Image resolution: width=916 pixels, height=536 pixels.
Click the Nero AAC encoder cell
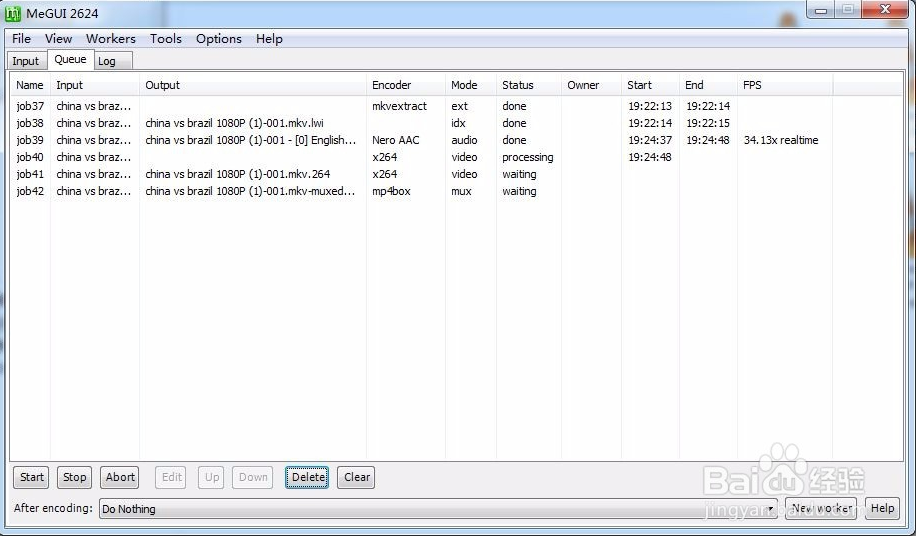pyautogui.click(x=395, y=140)
